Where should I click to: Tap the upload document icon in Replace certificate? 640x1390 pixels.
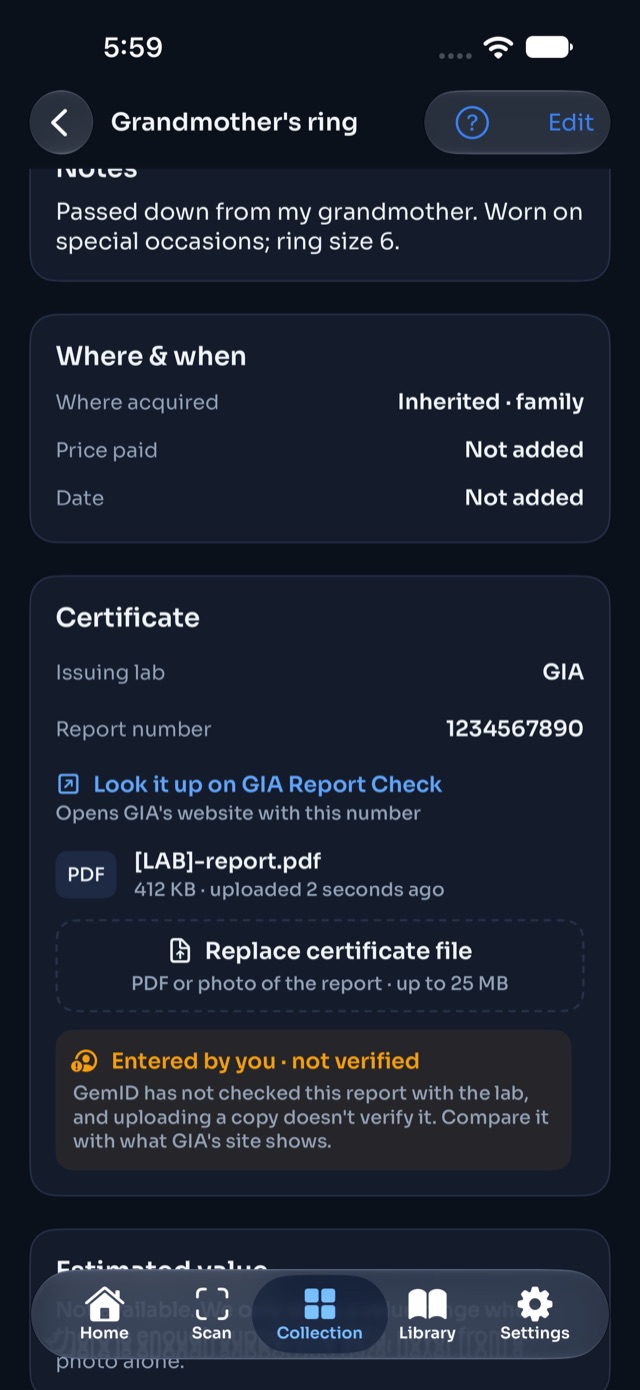(x=179, y=951)
